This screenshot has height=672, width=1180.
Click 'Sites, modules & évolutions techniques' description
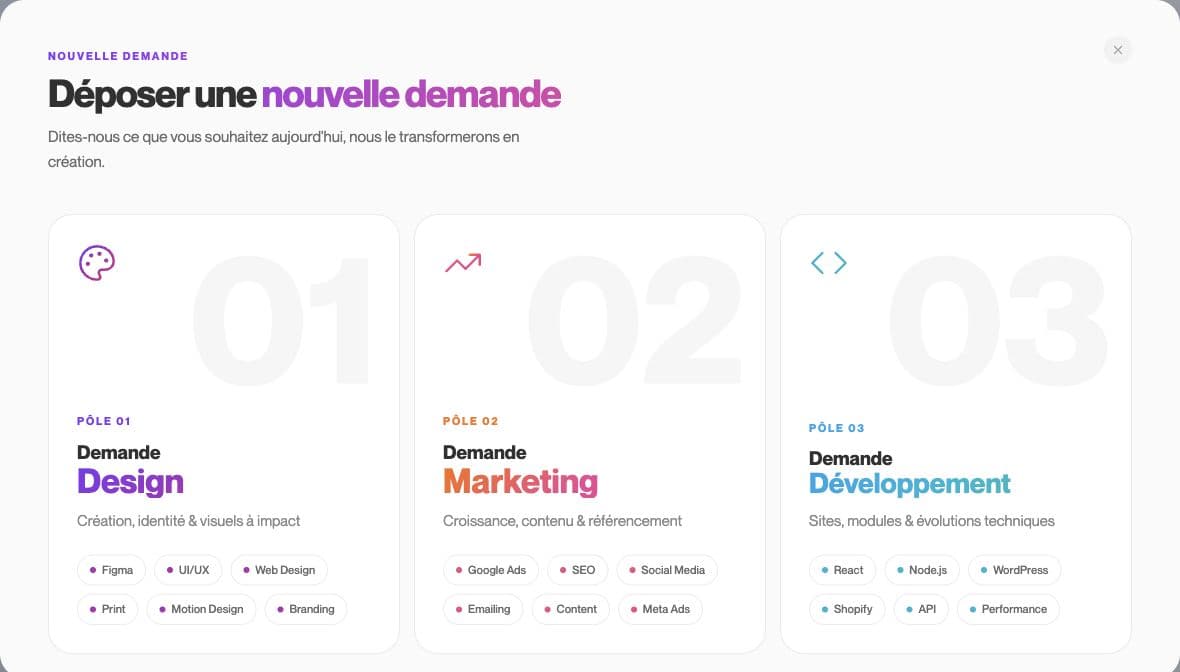932,521
